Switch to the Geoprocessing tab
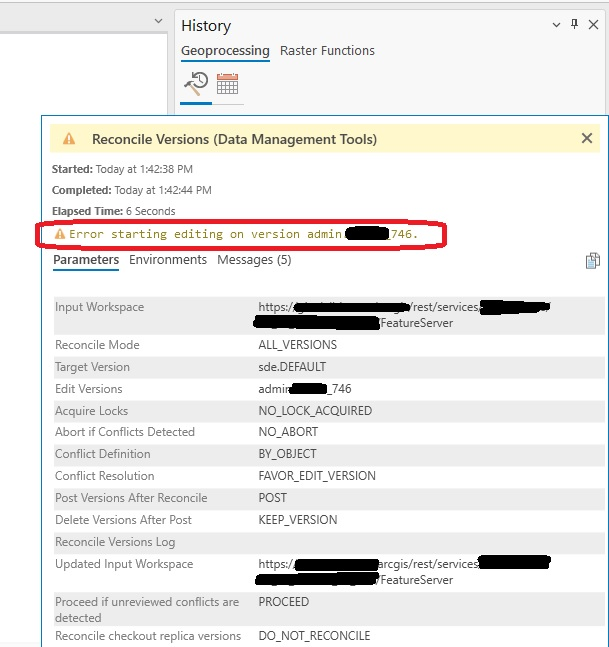Image resolution: width=609 pixels, height=647 pixels. point(225,51)
